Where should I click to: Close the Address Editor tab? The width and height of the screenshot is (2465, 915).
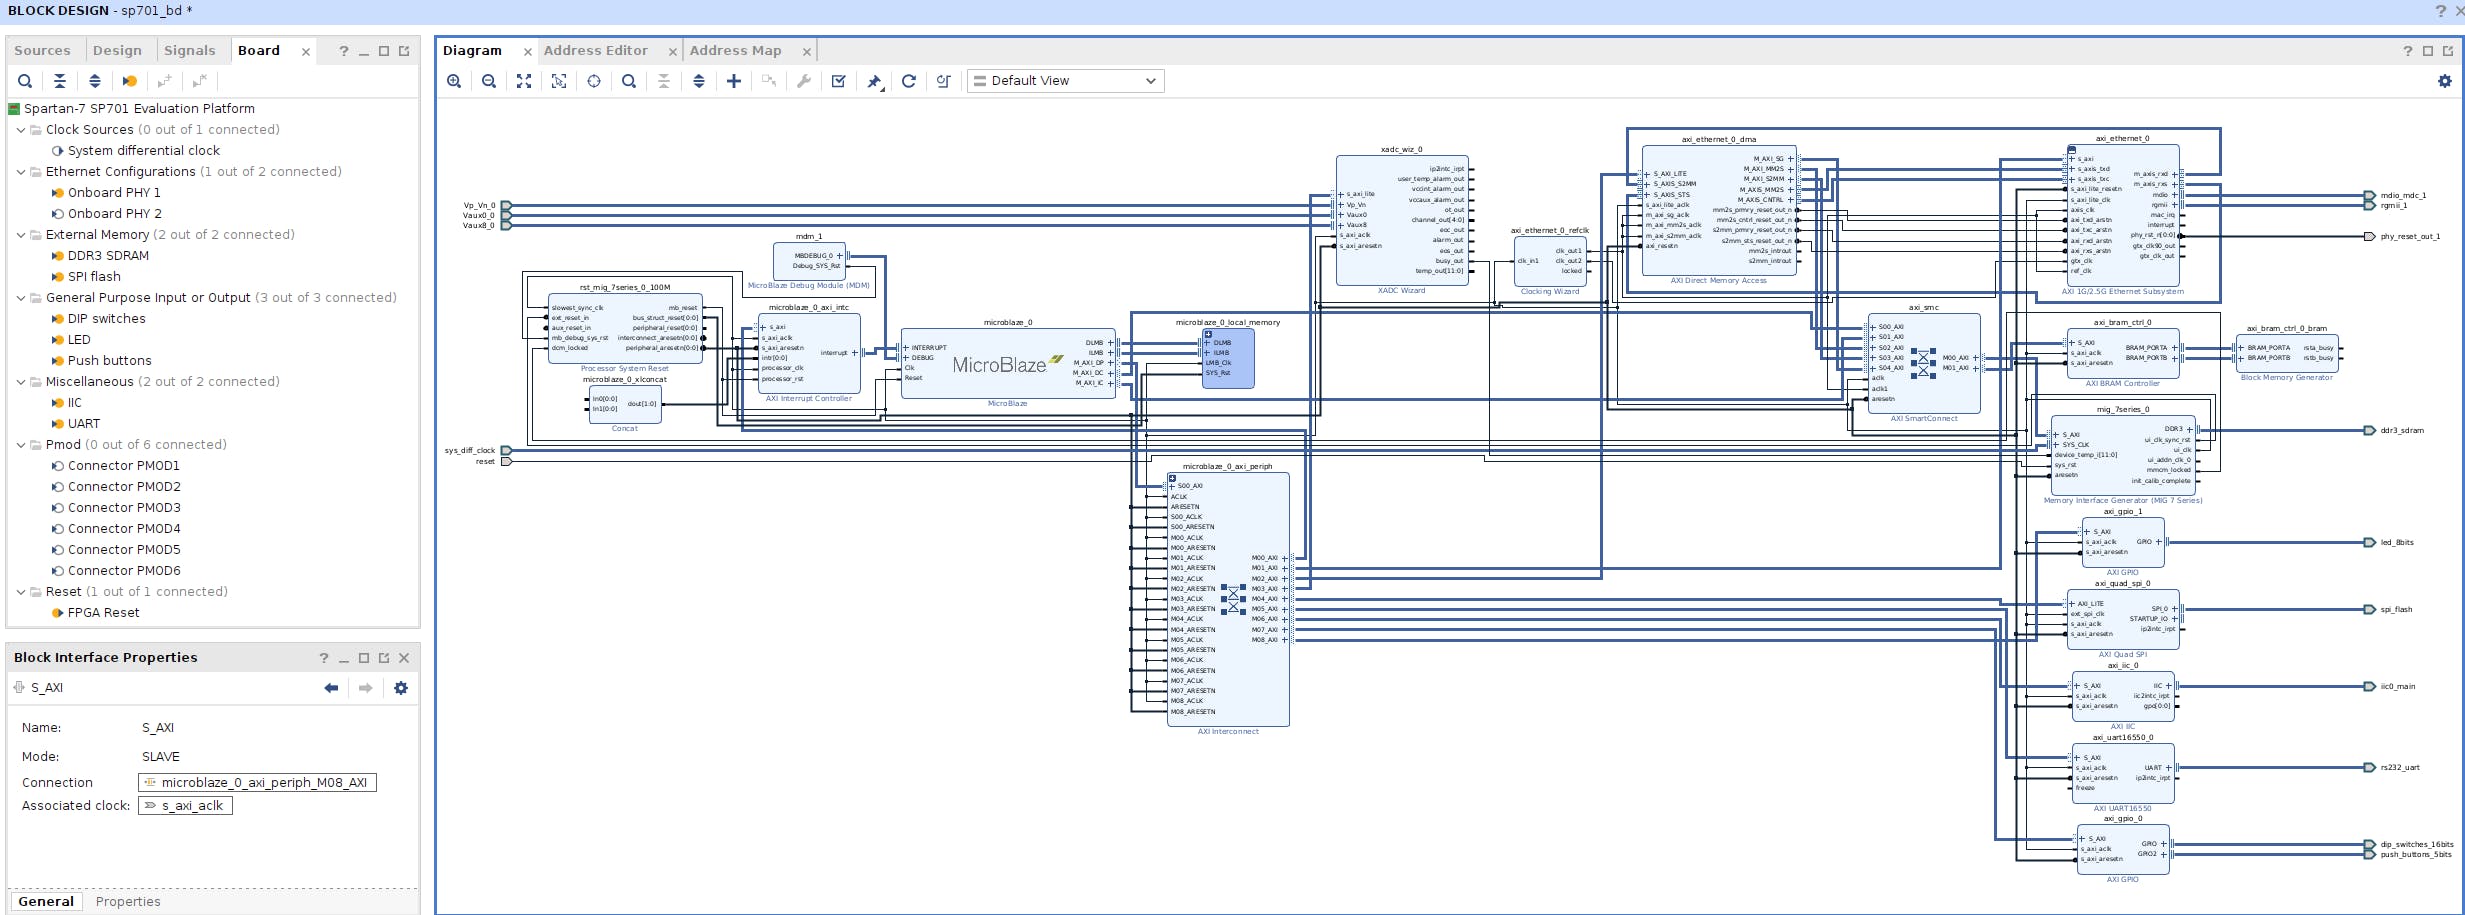pos(673,52)
